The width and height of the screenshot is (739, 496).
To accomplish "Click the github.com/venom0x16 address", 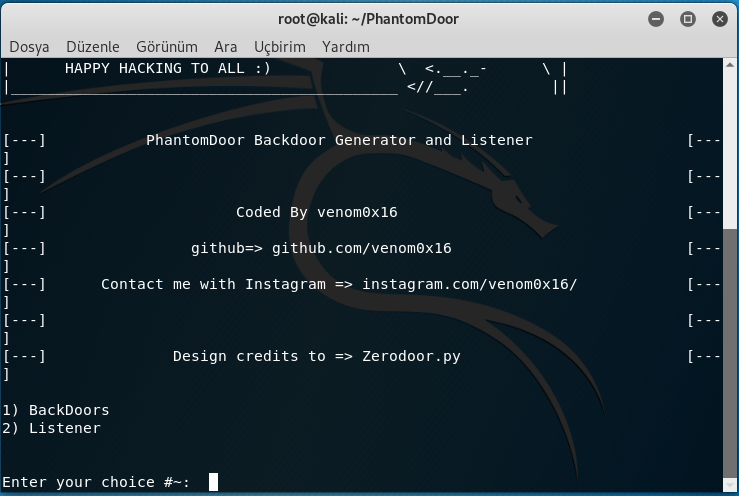I will (361, 248).
